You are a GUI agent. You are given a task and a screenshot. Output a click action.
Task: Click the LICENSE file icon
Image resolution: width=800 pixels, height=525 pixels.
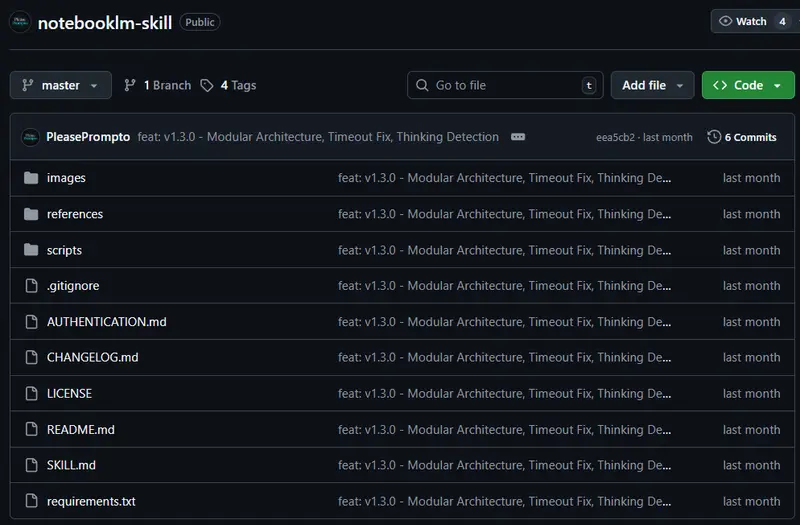[x=30, y=394]
